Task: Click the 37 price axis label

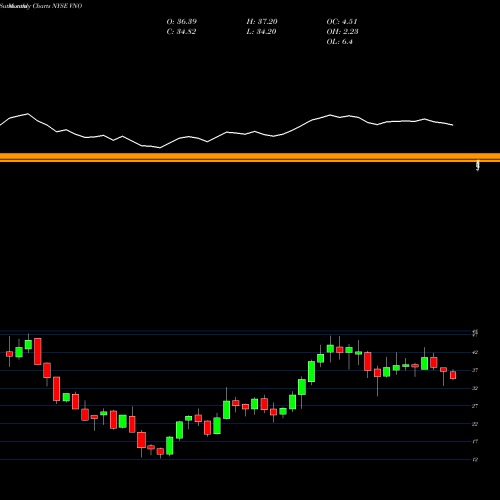Action: [x=475, y=370]
